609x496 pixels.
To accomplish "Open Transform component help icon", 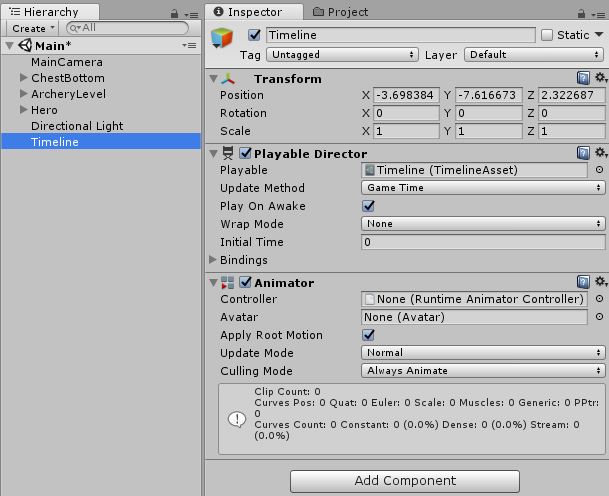I will pyautogui.click(x=583, y=78).
